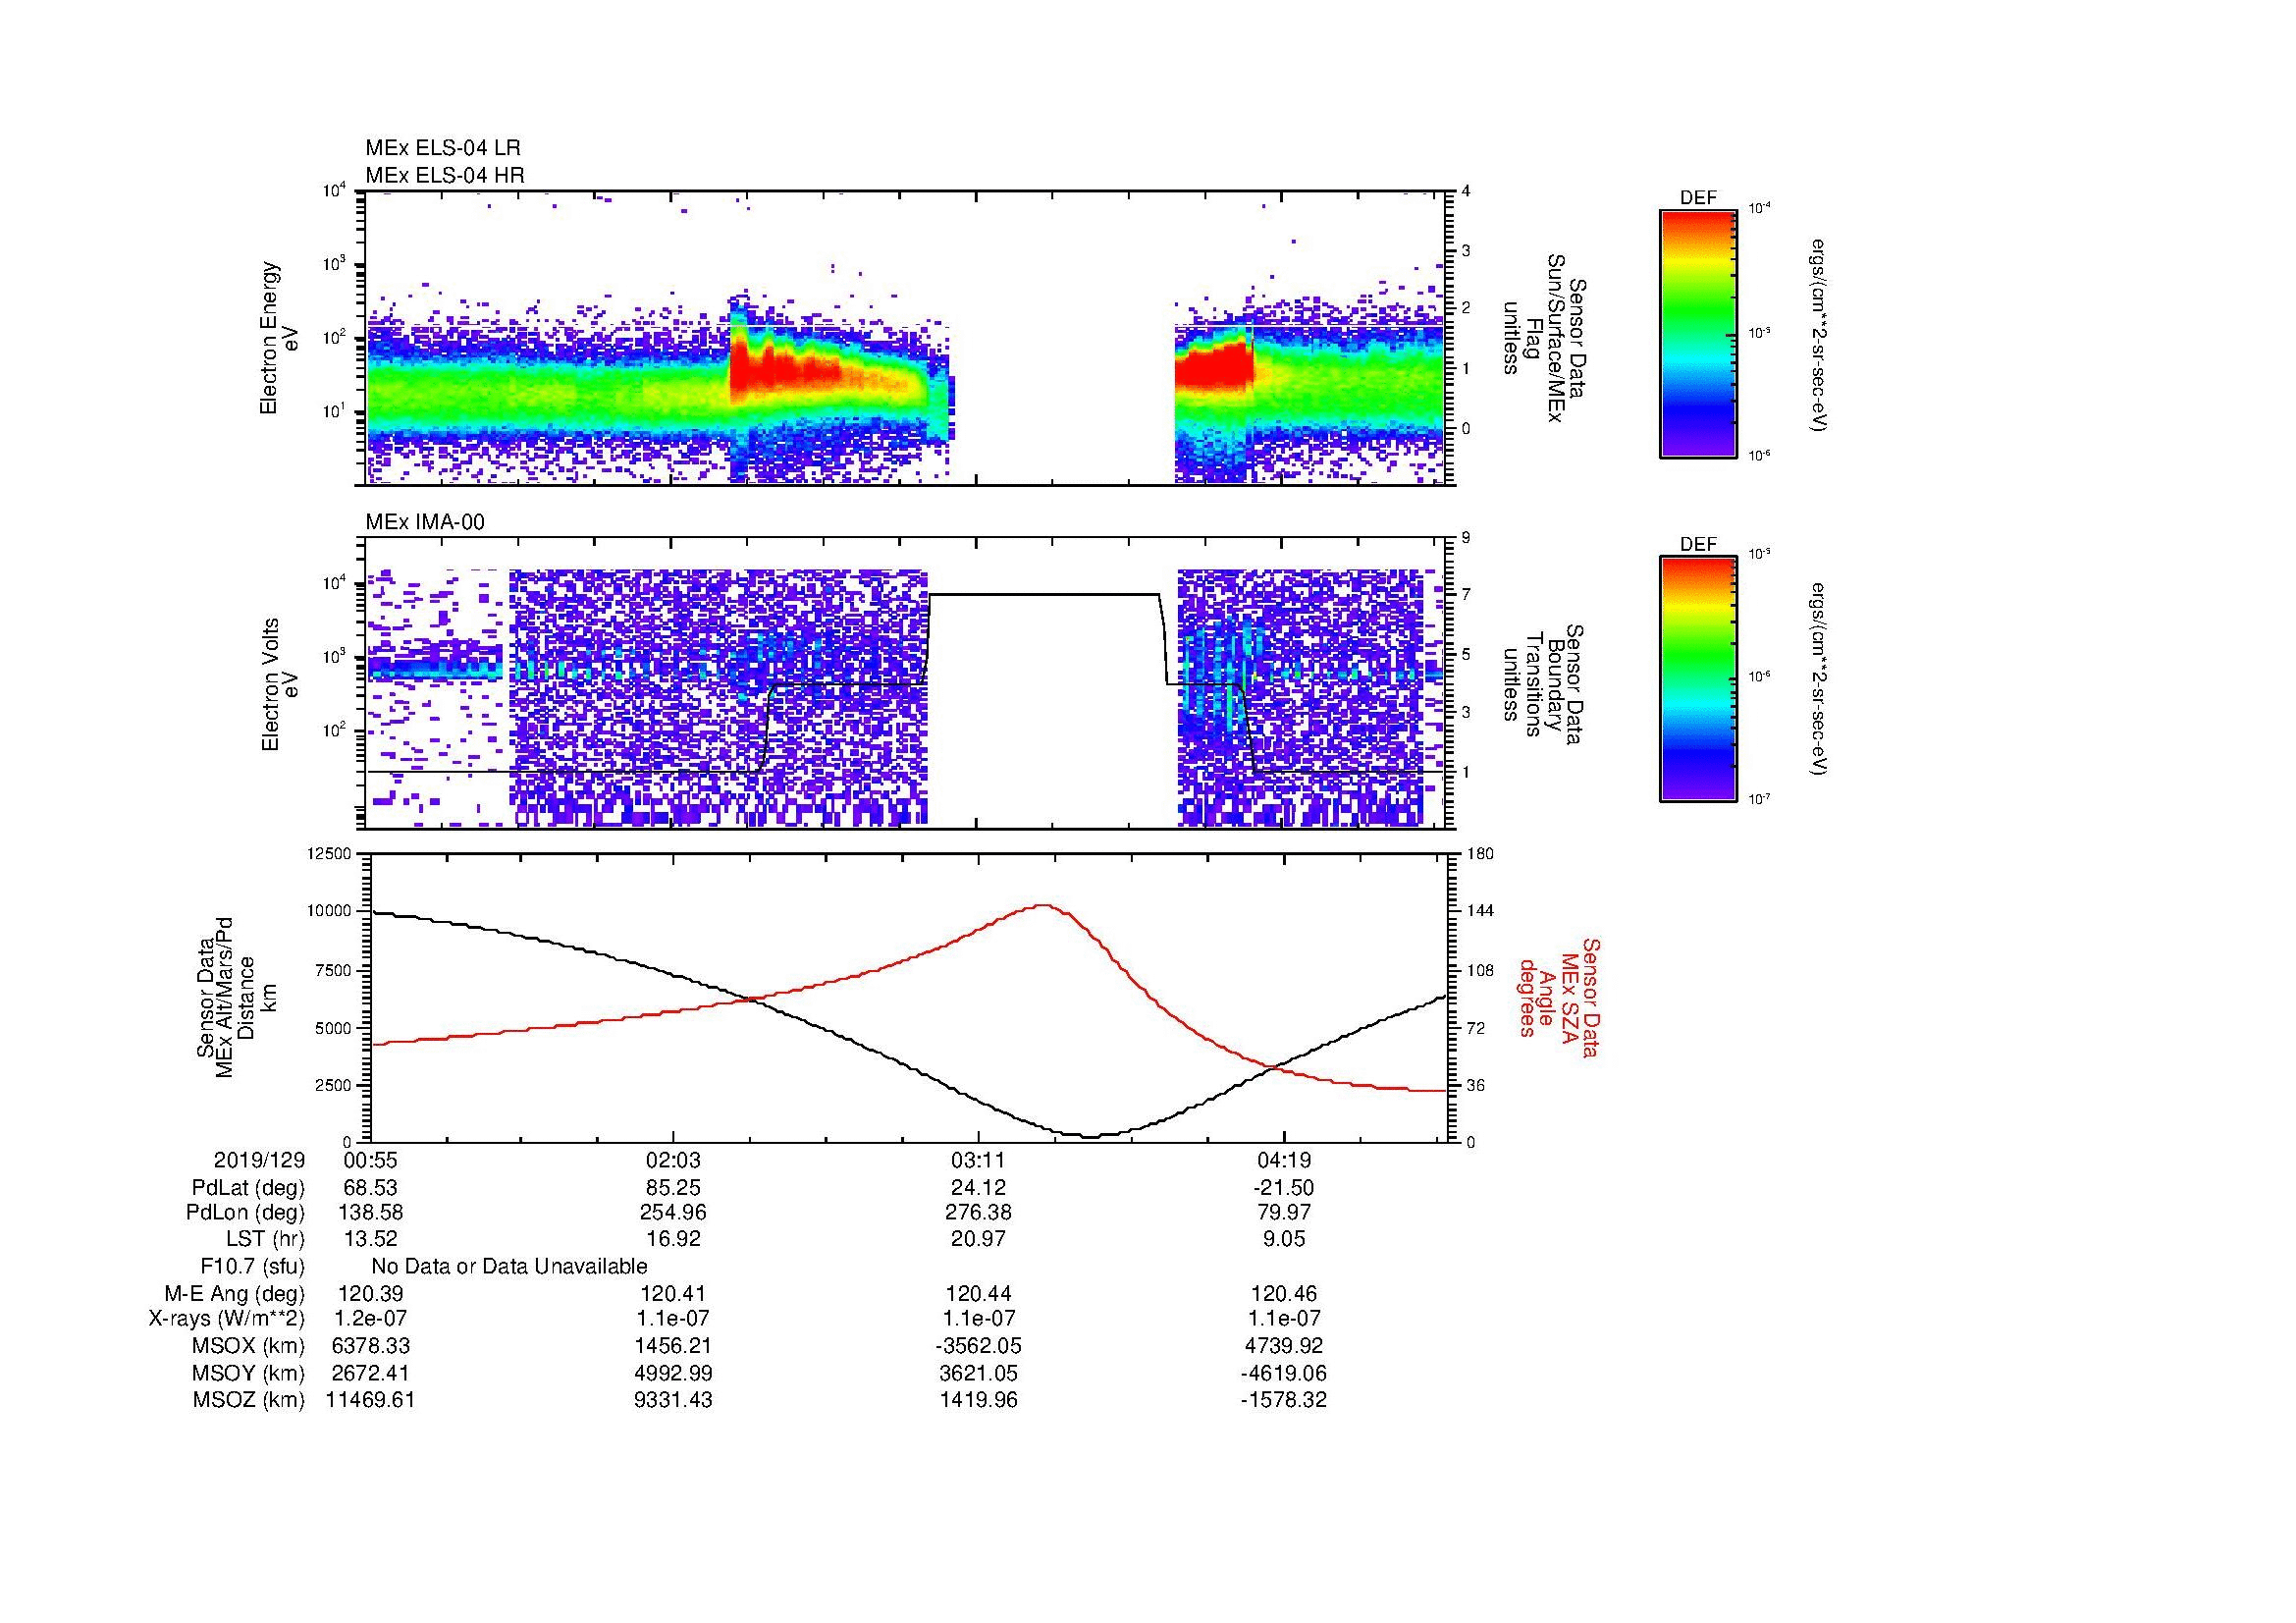Click the PdLat value "85.25"
Screen dimensions: 2296x1623
pos(674,1188)
